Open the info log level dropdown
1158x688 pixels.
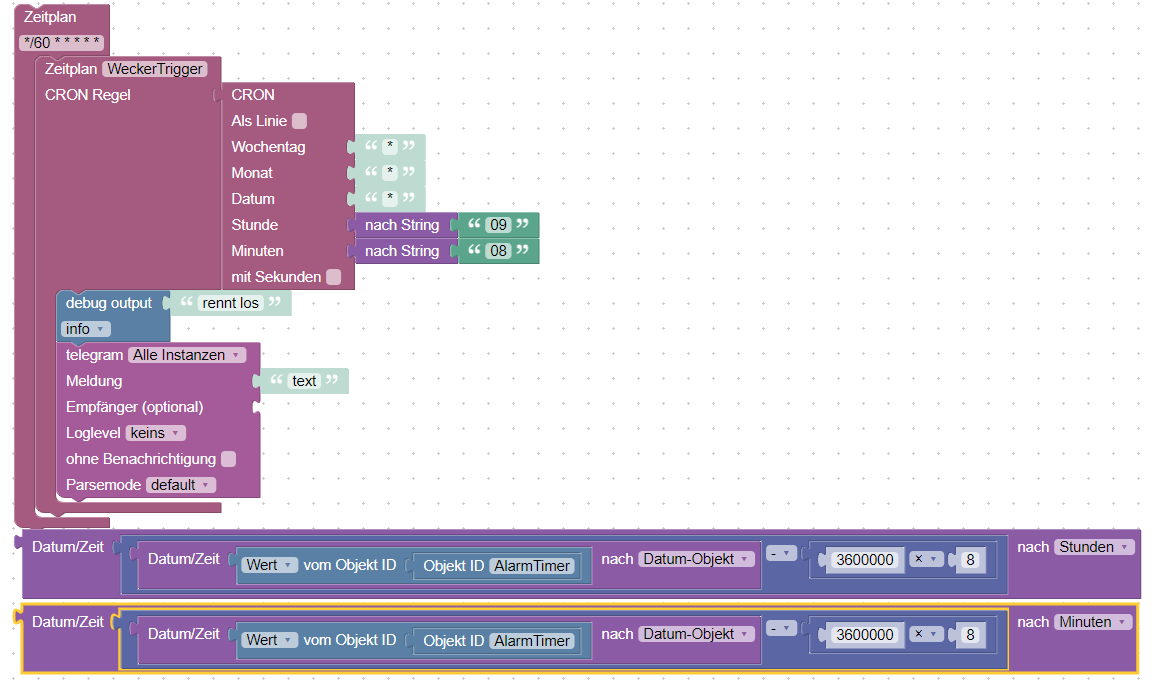coord(86,329)
